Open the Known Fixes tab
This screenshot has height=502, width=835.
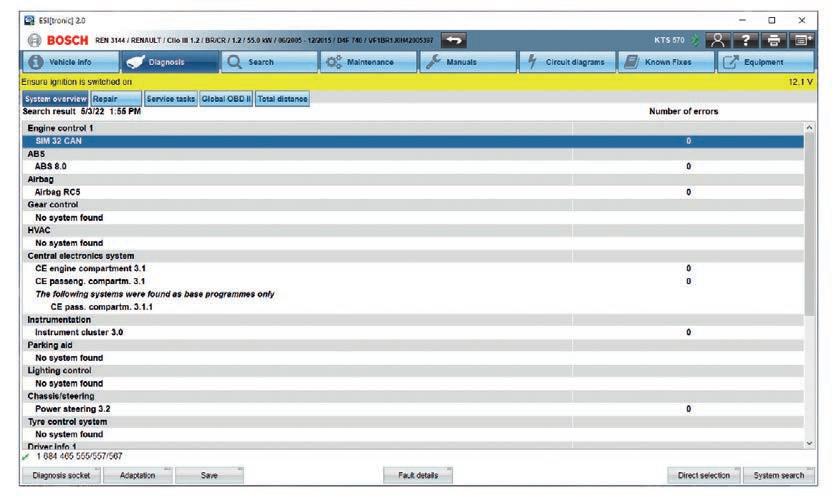point(666,62)
